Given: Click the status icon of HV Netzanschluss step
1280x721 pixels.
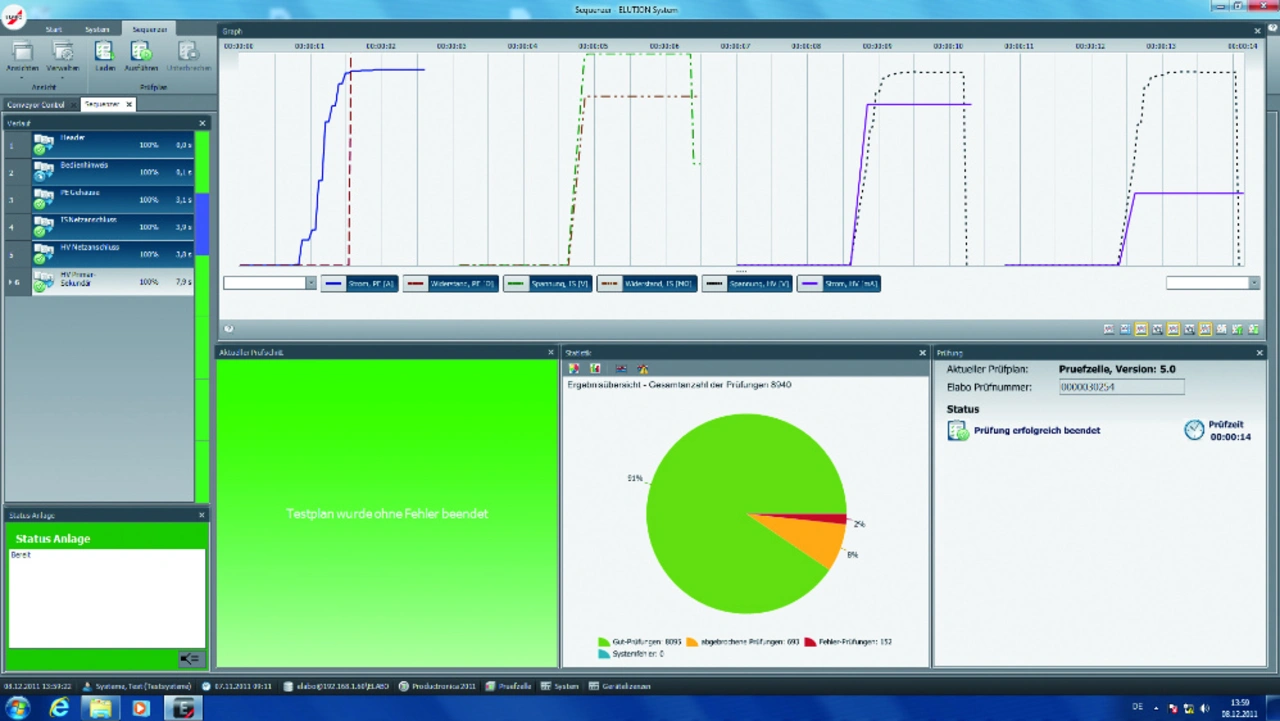Looking at the screenshot, I should (43, 254).
